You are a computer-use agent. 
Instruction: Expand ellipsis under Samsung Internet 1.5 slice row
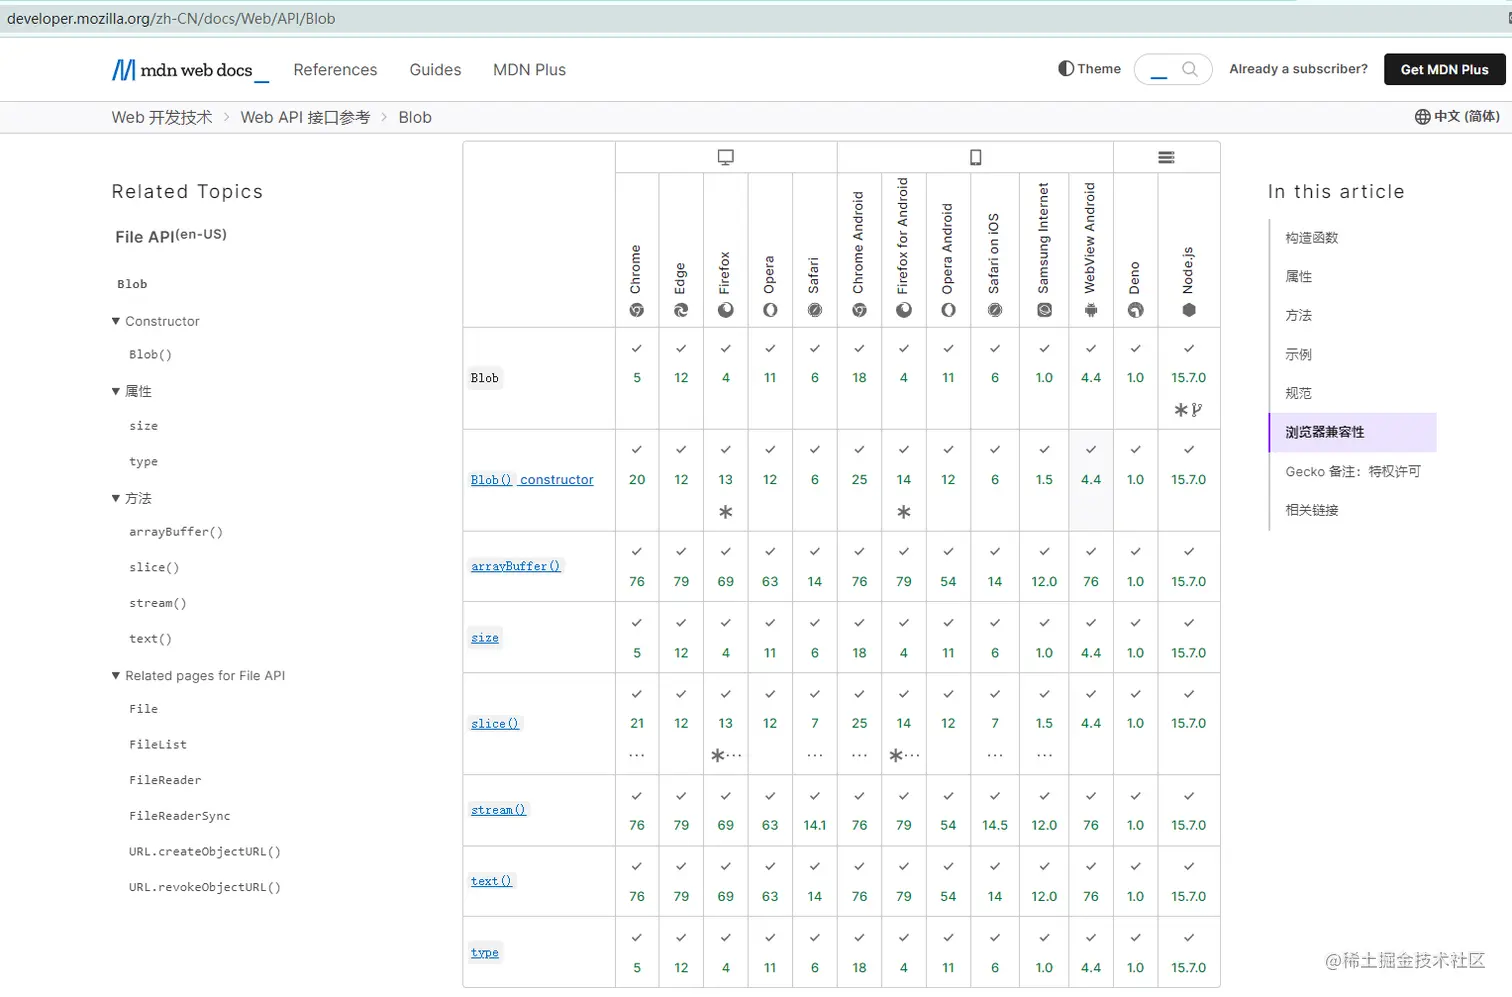(x=1044, y=756)
